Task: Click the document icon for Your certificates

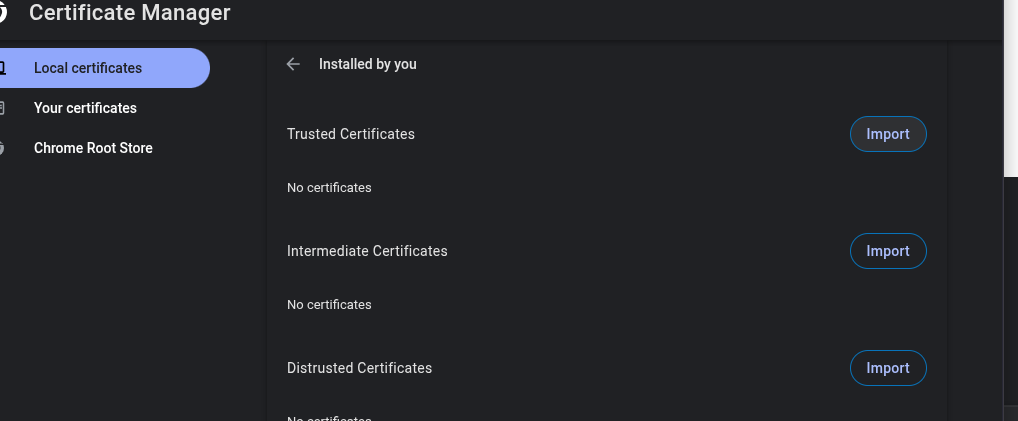Action: tap(3, 108)
